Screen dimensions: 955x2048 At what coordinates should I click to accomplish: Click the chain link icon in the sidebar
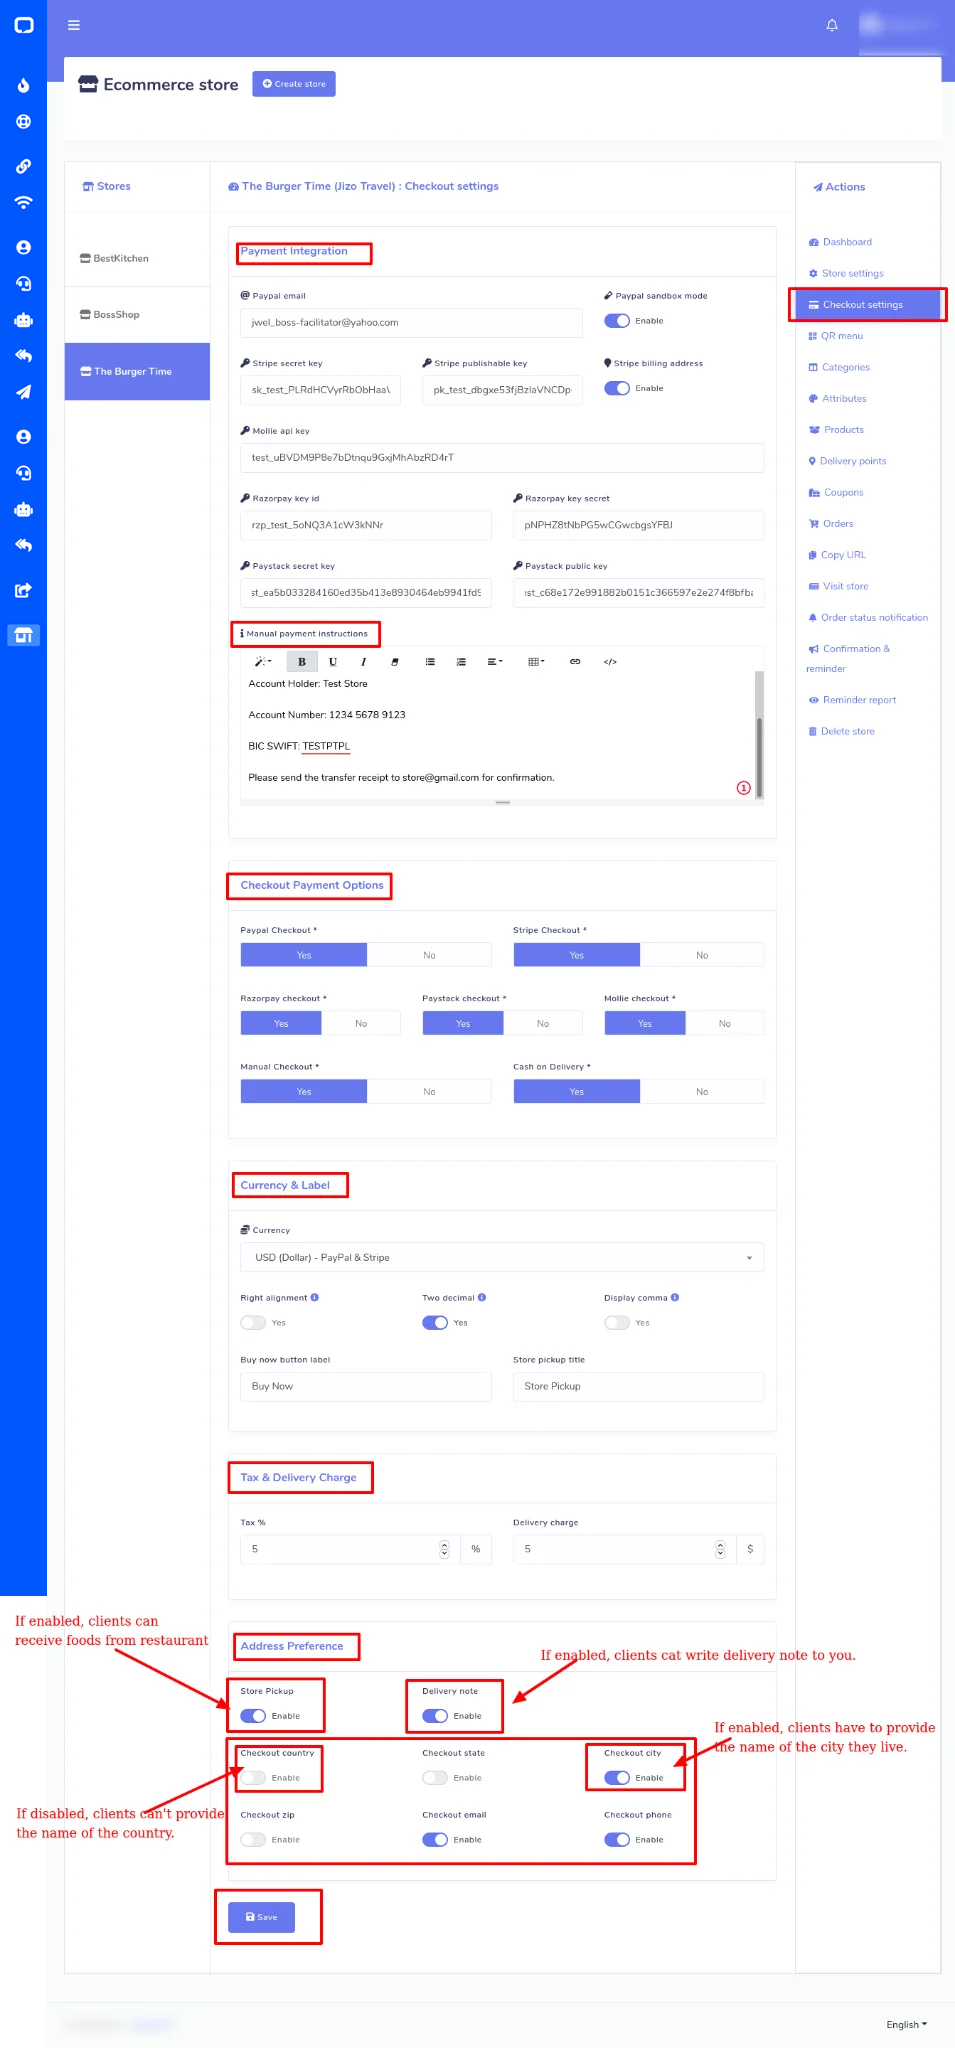[x=23, y=166]
